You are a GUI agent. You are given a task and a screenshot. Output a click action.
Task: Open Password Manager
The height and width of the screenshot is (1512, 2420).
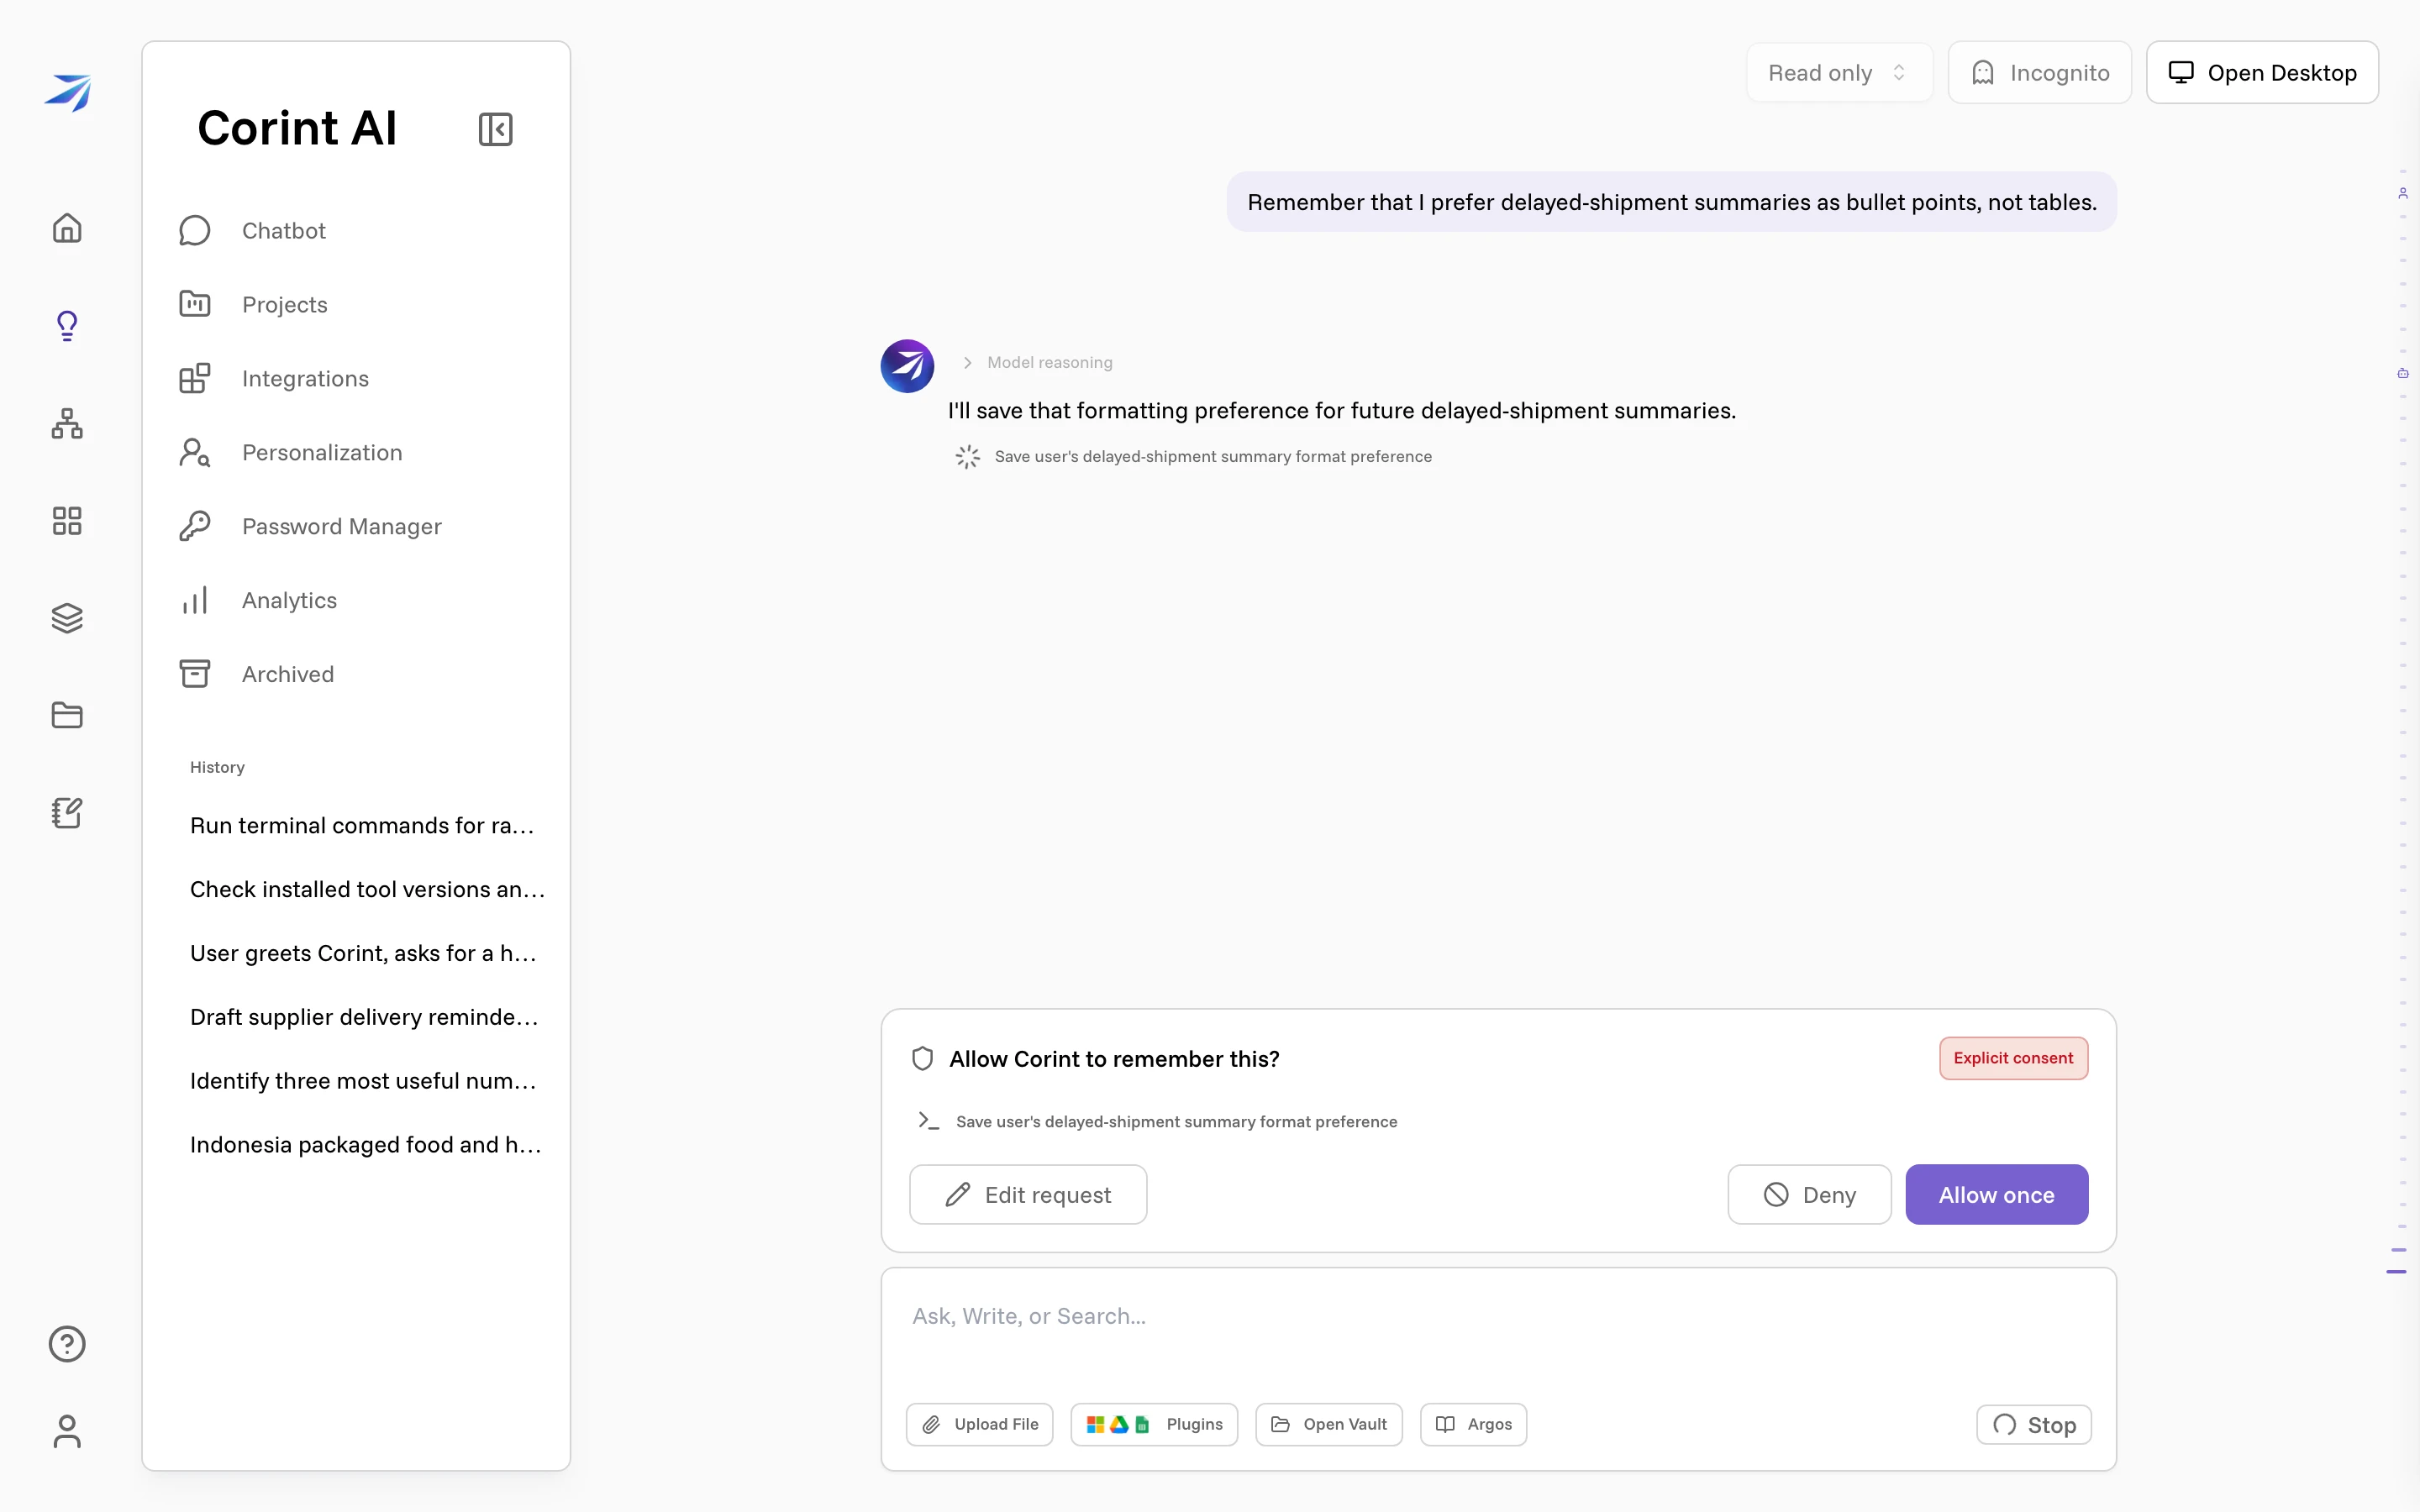(356, 526)
